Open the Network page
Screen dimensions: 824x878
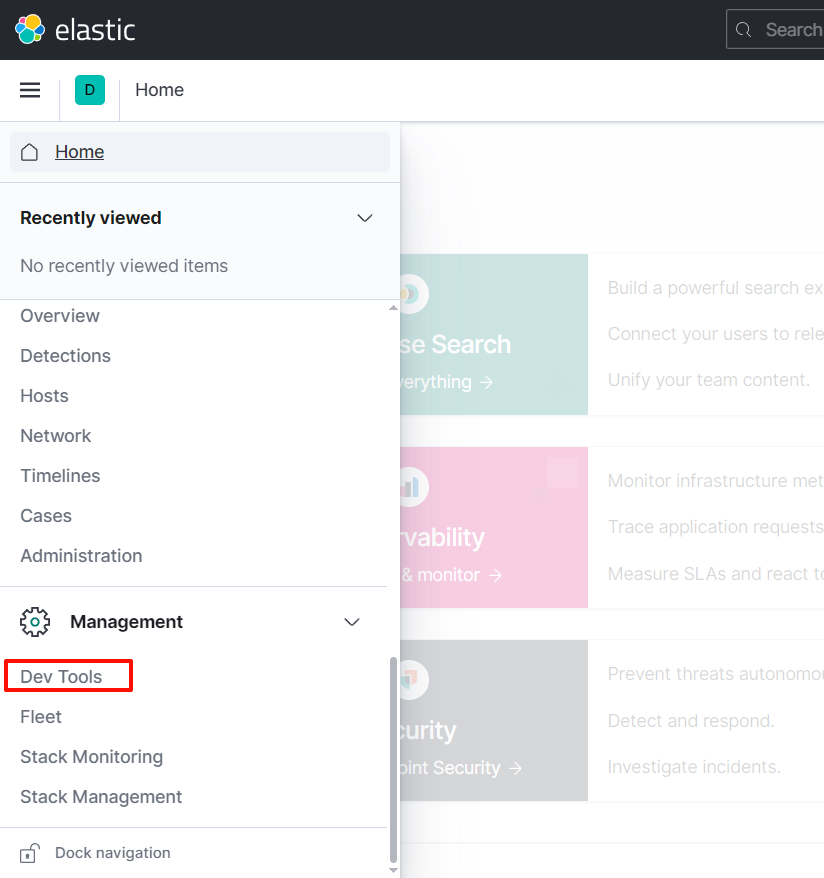click(x=55, y=436)
